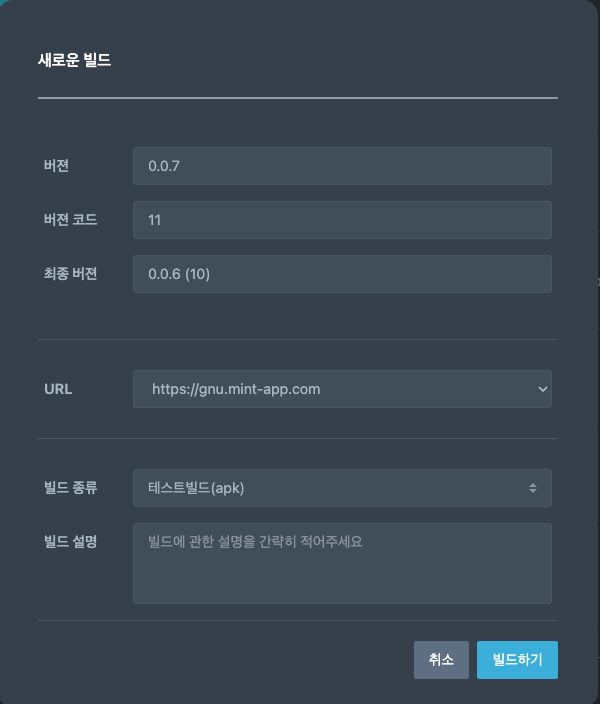
Task: Click the 새로운 빌드 dialog title
Action: pos(75,60)
